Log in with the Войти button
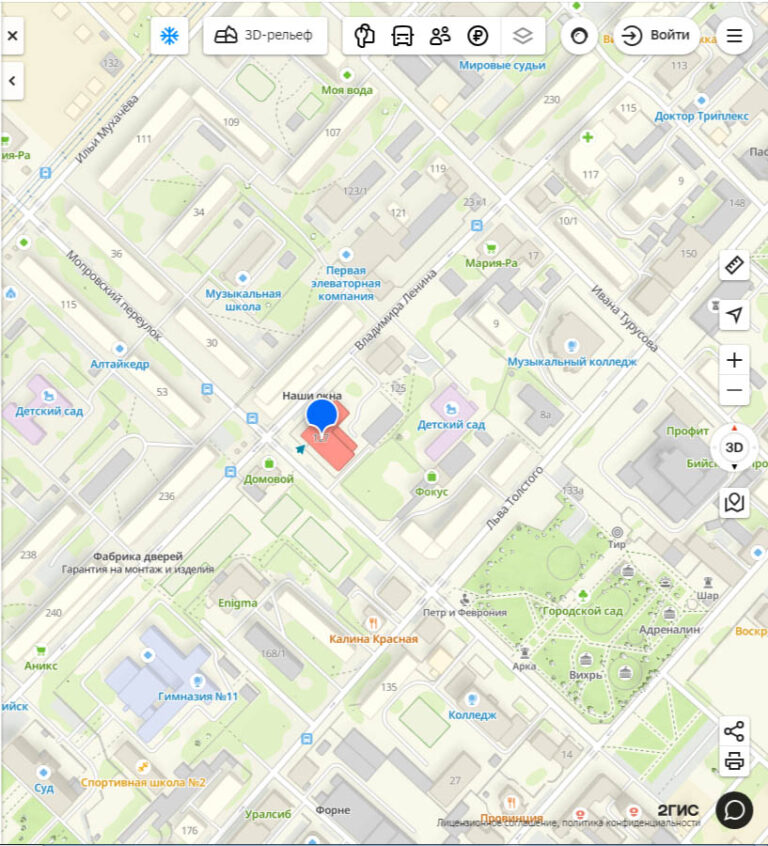768x846 pixels. pos(656,36)
